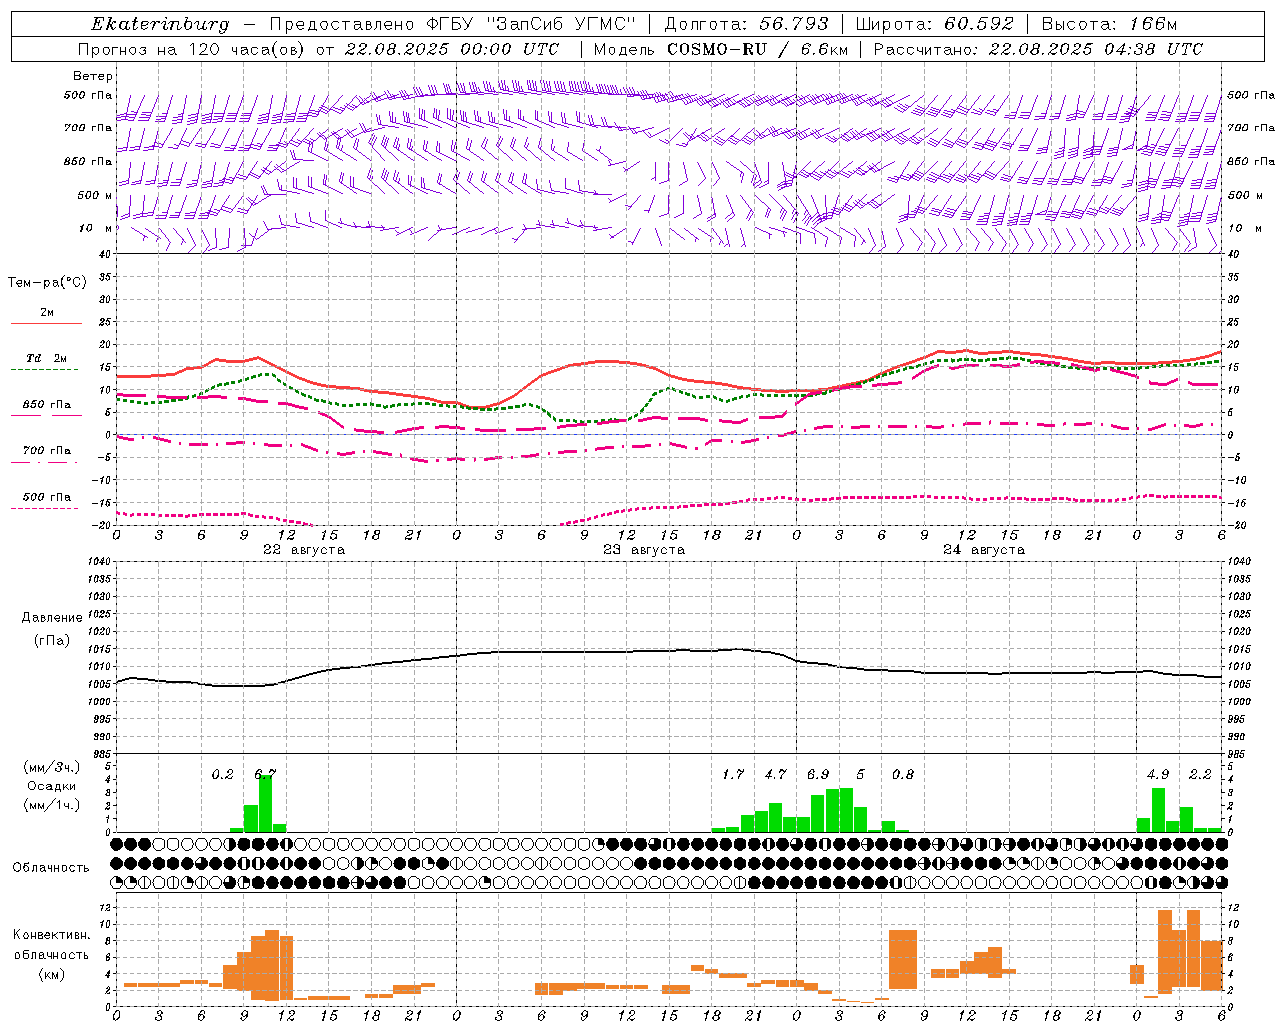Click the 0.8 precipitation total
1280x1024 pixels.
point(903,774)
